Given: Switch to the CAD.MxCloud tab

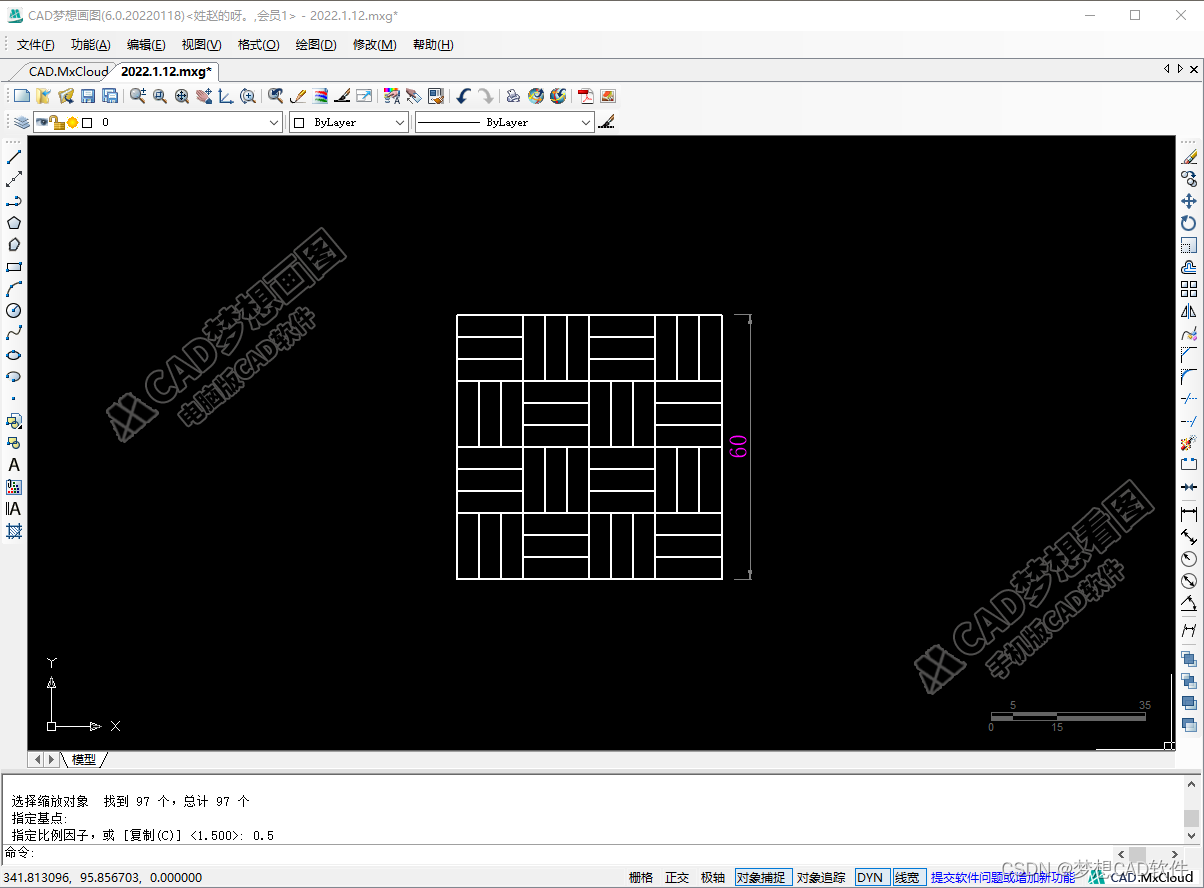Looking at the screenshot, I should pyautogui.click(x=68, y=71).
